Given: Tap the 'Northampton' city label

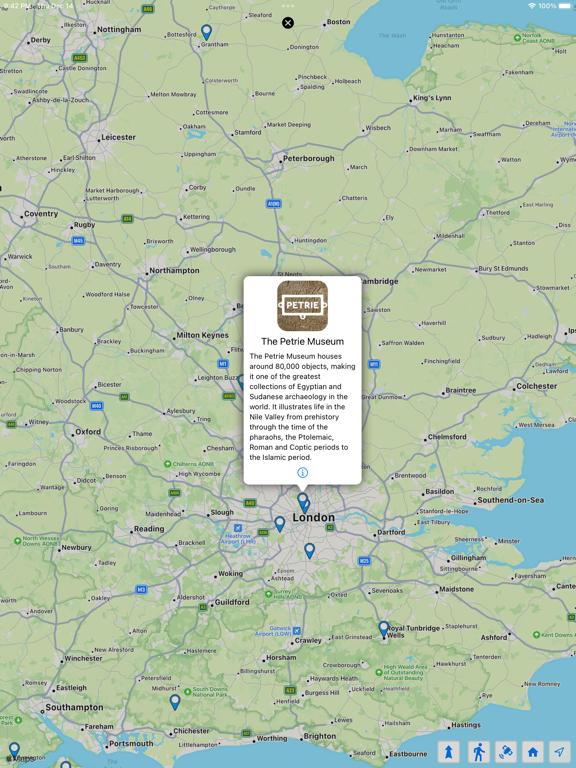Looking at the screenshot, I should pyautogui.click(x=174, y=270).
